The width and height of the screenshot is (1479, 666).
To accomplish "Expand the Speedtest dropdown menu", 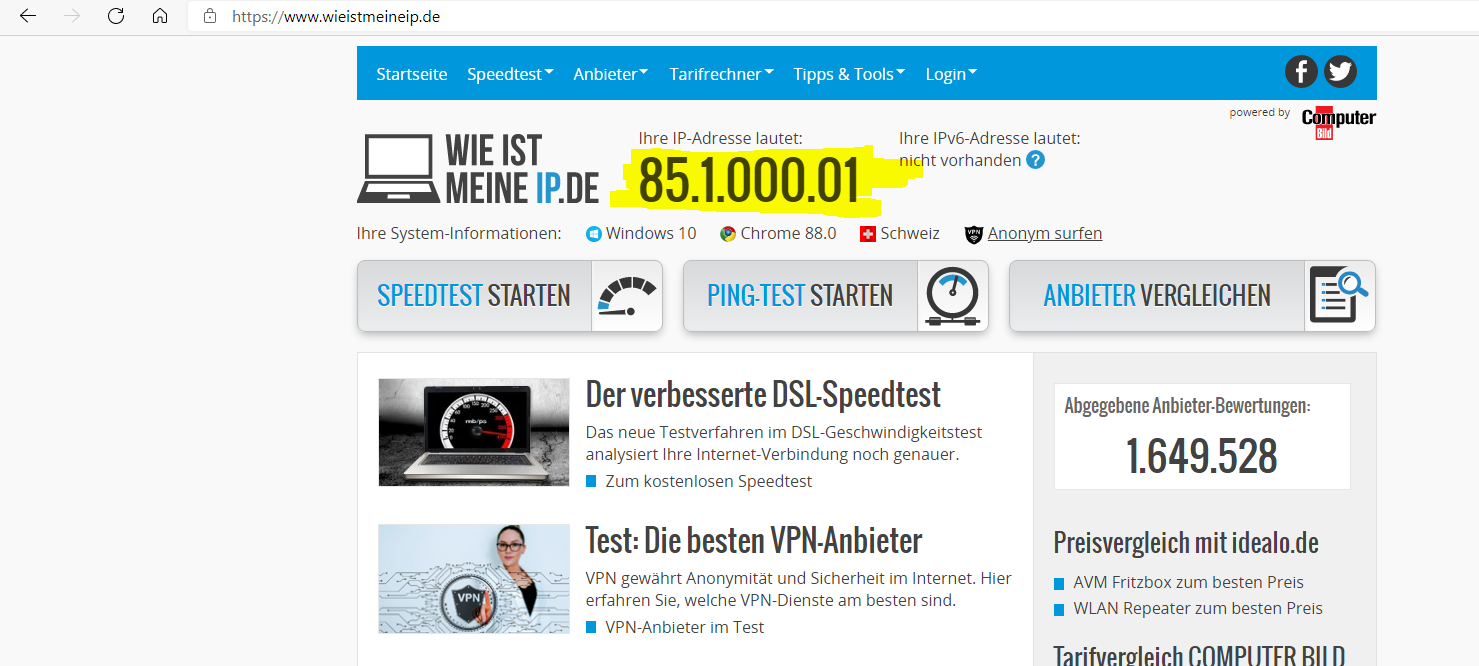I will point(510,74).
